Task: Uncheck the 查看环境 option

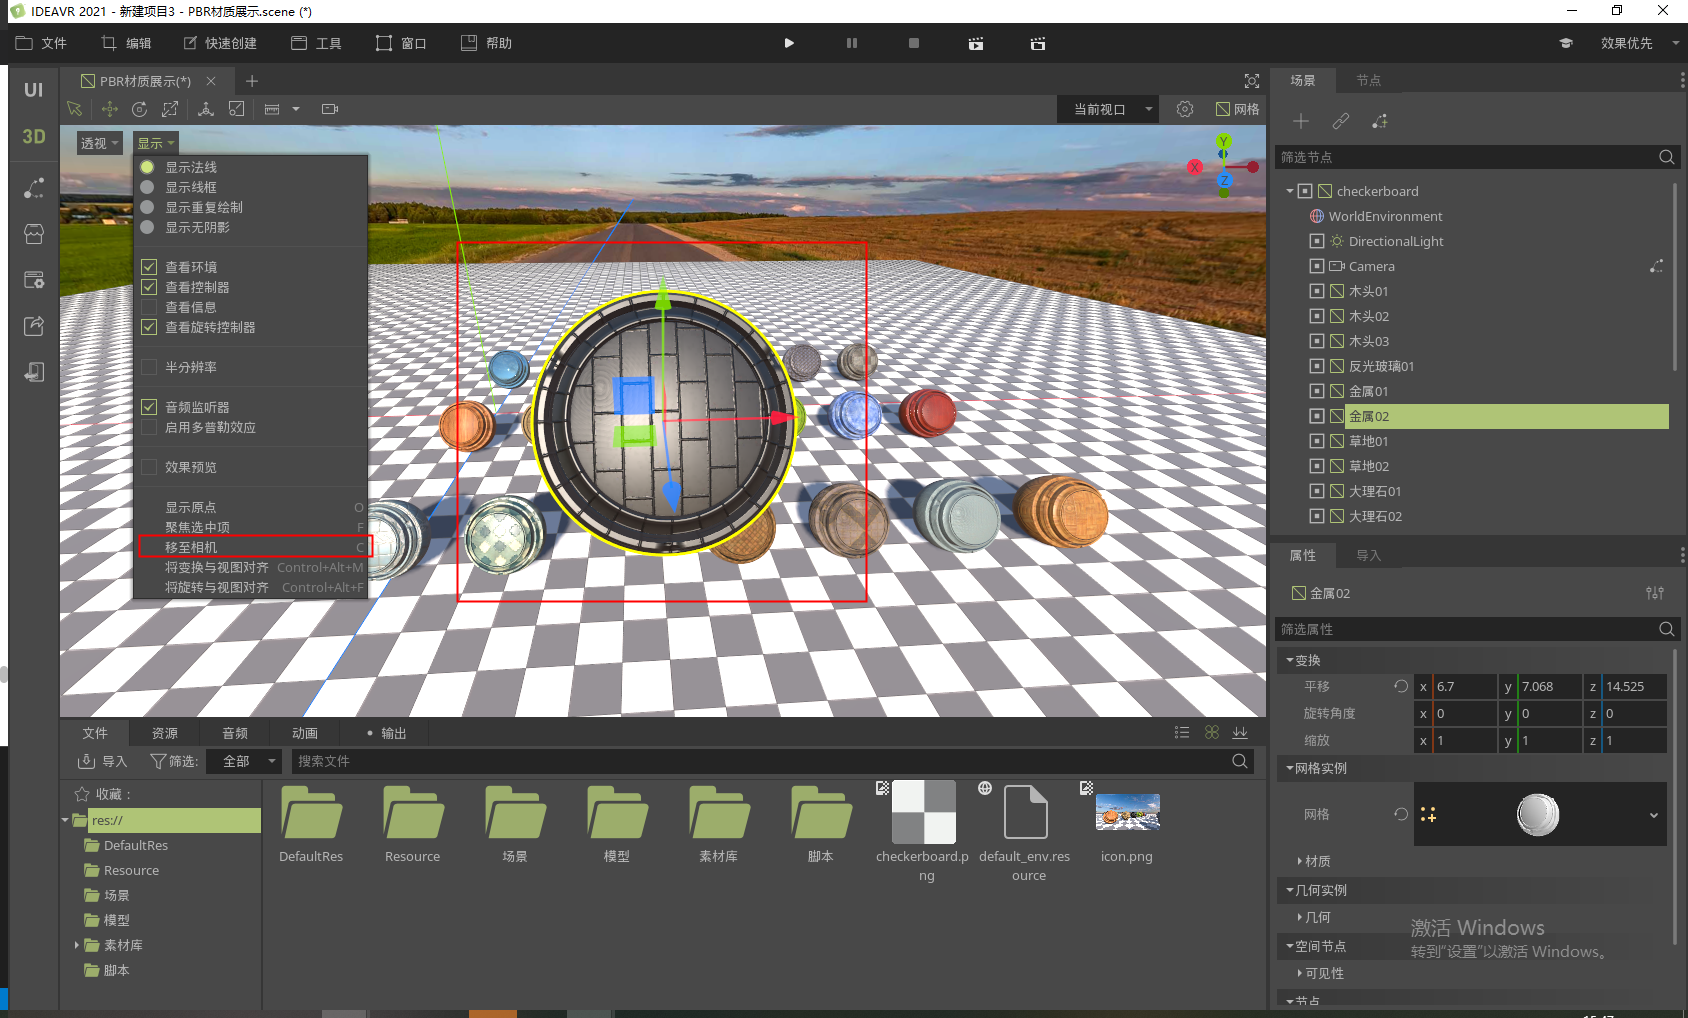Action: coord(149,267)
